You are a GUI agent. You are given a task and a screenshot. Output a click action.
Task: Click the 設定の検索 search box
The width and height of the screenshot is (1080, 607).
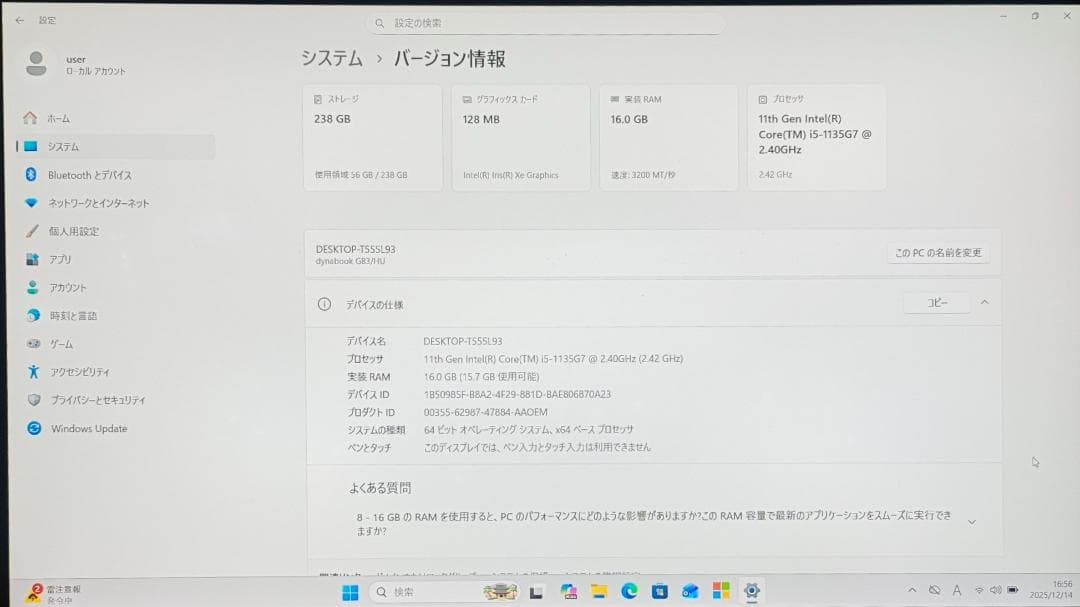pos(544,22)
